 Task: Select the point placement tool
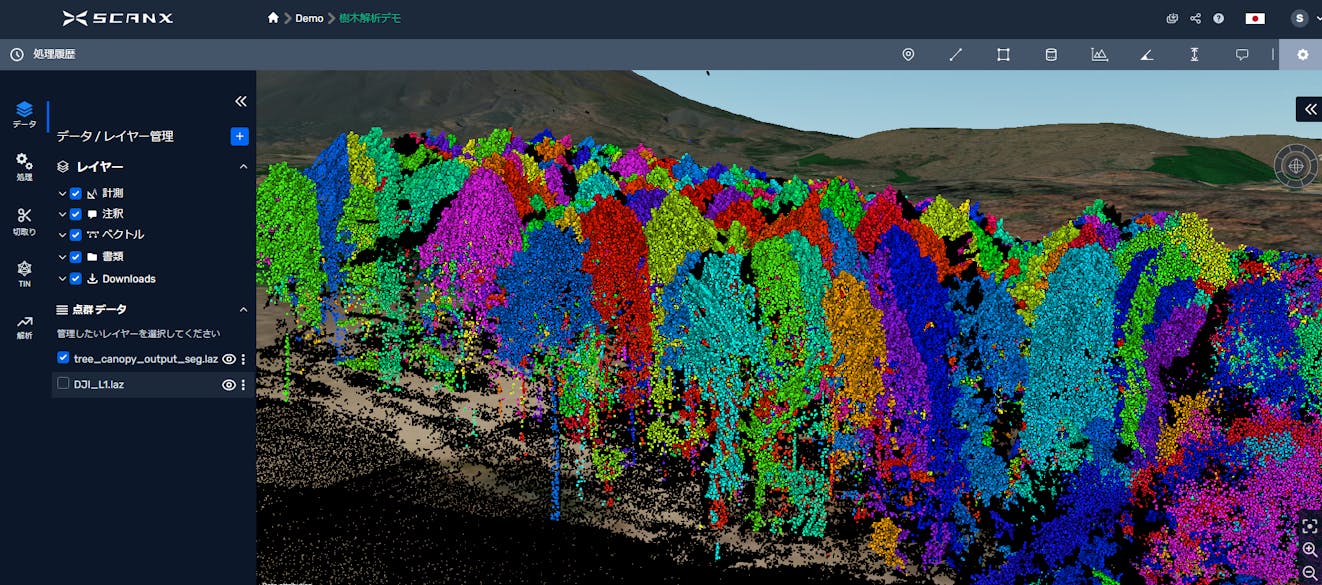[908, 54]
